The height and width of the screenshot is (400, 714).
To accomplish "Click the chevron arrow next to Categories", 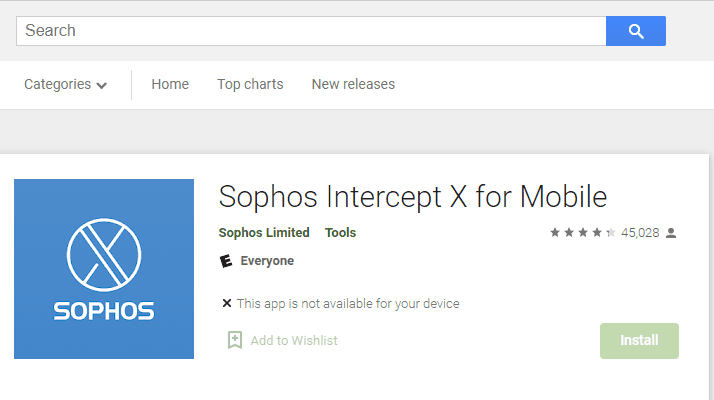I will tap(102, 85).
